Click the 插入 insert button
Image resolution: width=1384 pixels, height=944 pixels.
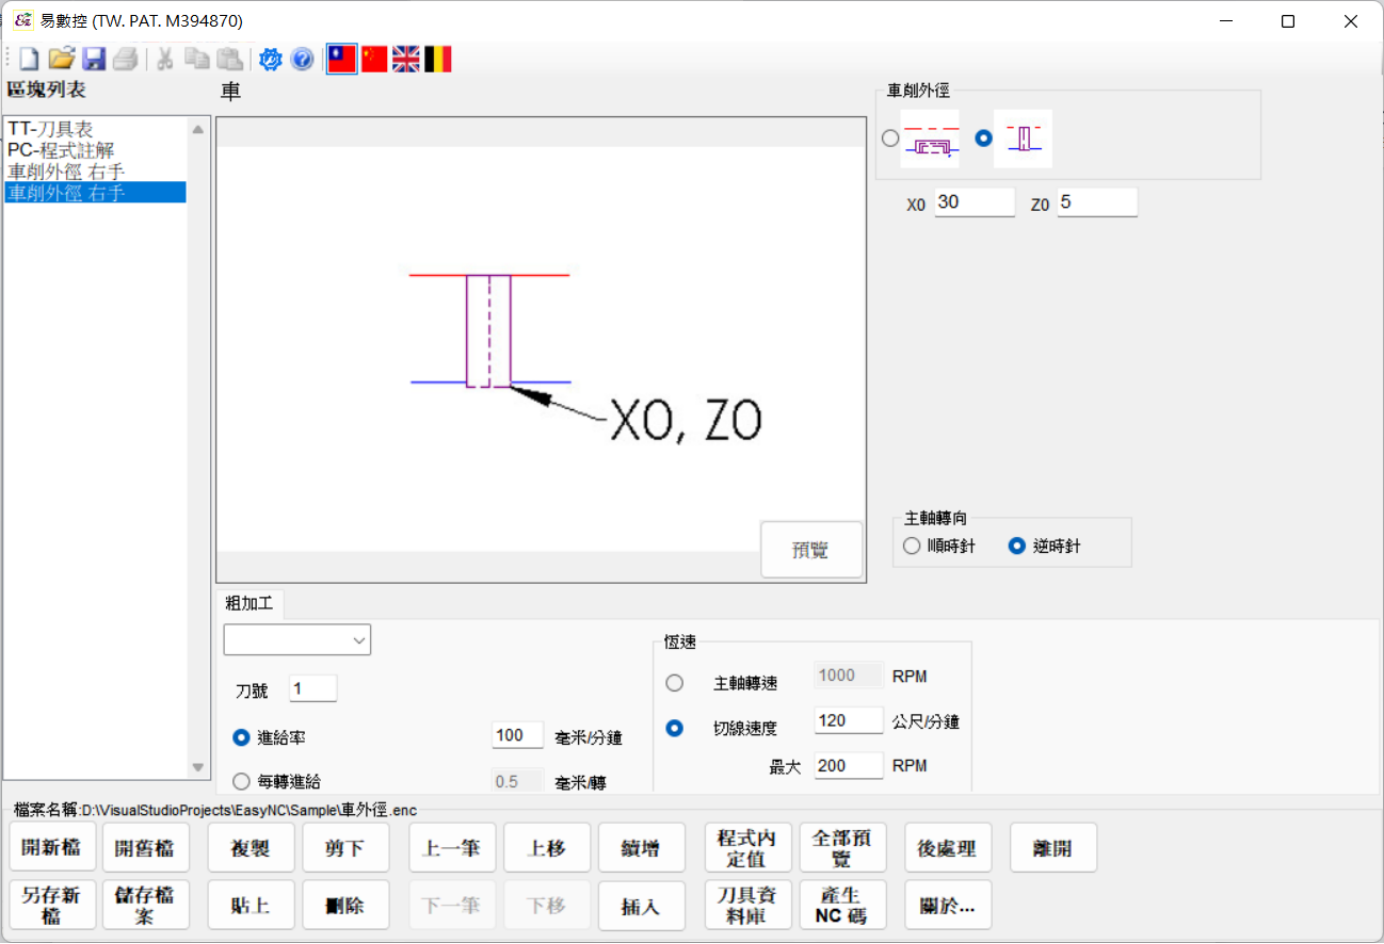(x=641, y=905)
